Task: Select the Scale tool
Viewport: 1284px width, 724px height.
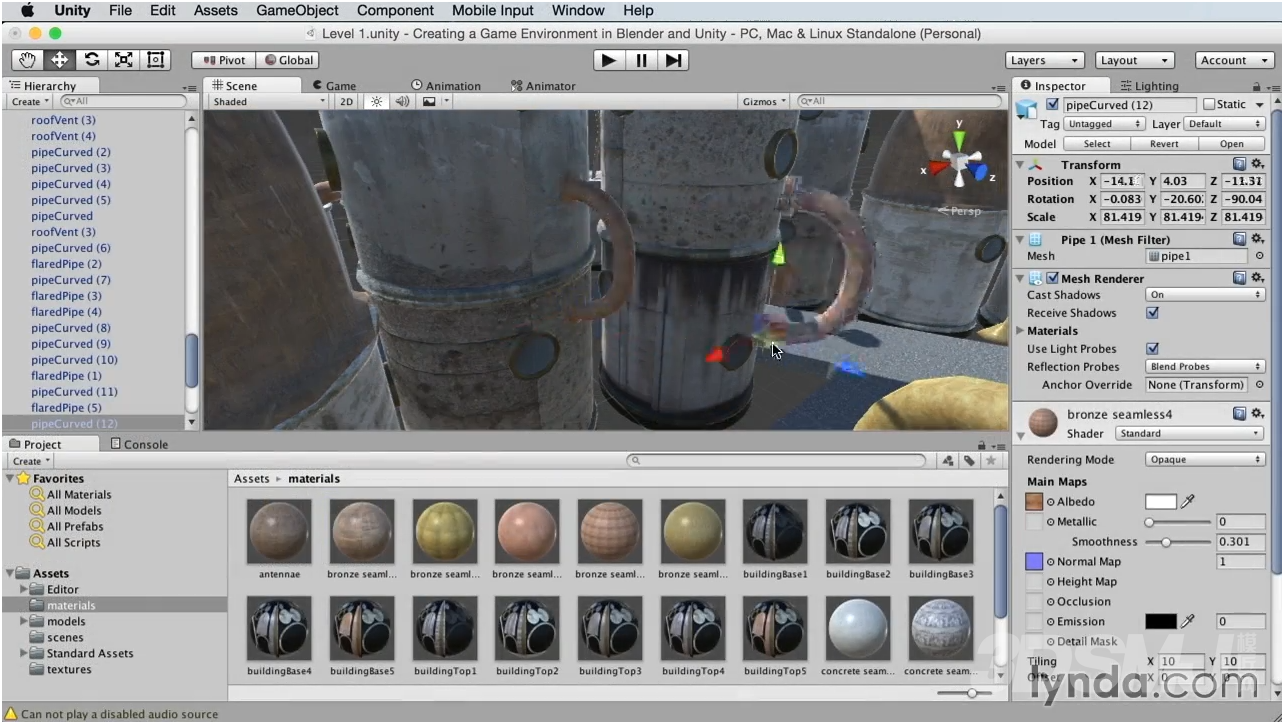Action: click(x=123, y=60)
